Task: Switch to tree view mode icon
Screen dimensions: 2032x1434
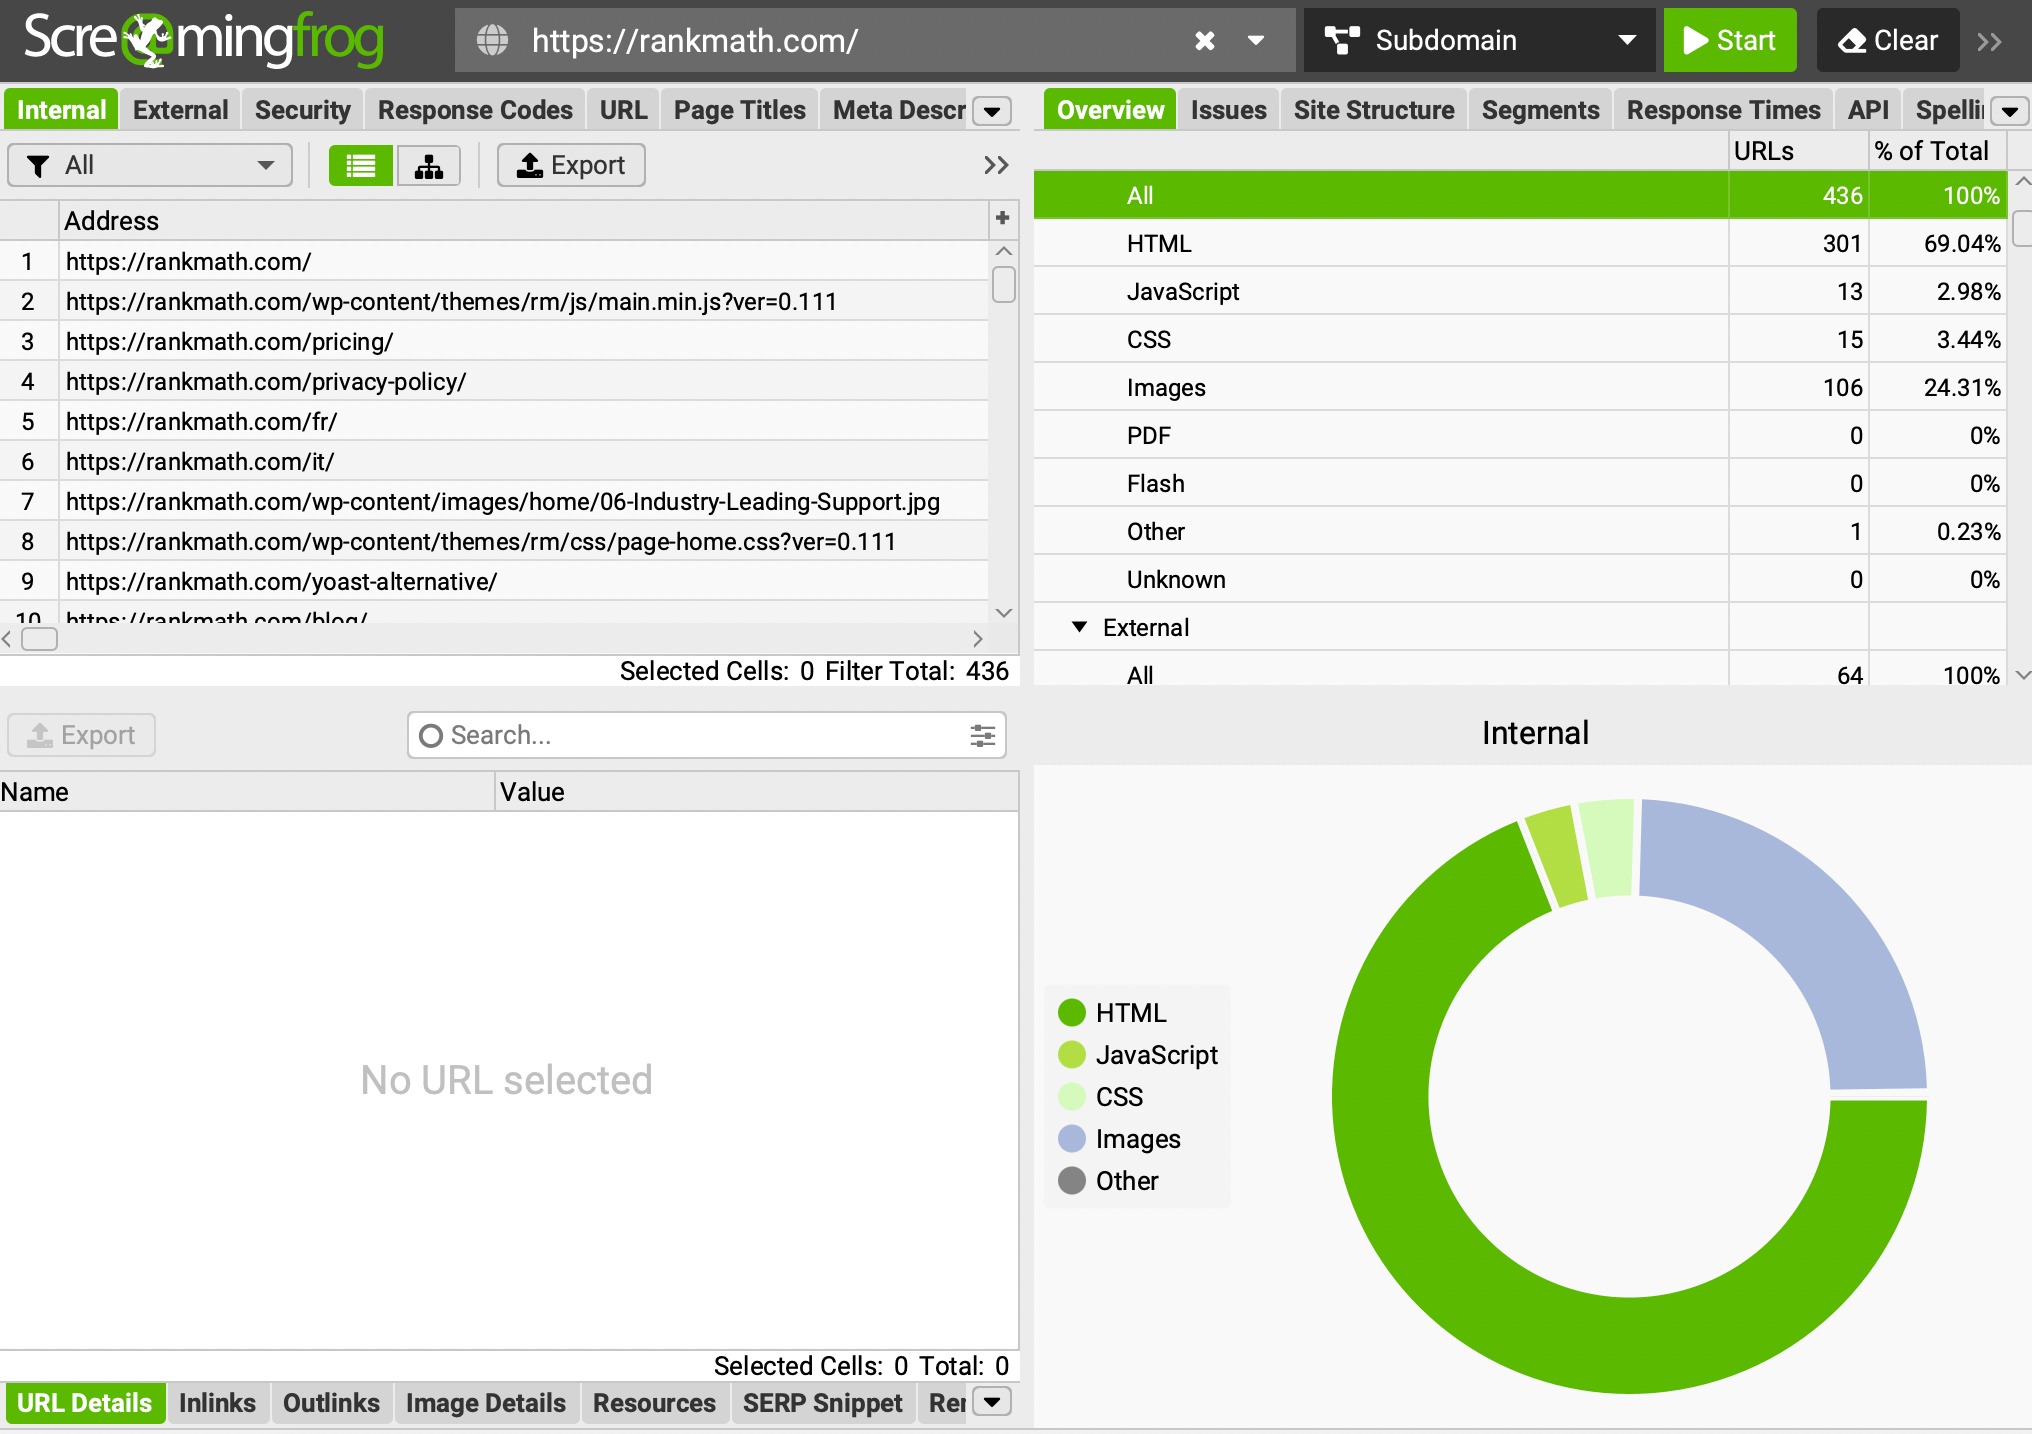Action: 428,166
